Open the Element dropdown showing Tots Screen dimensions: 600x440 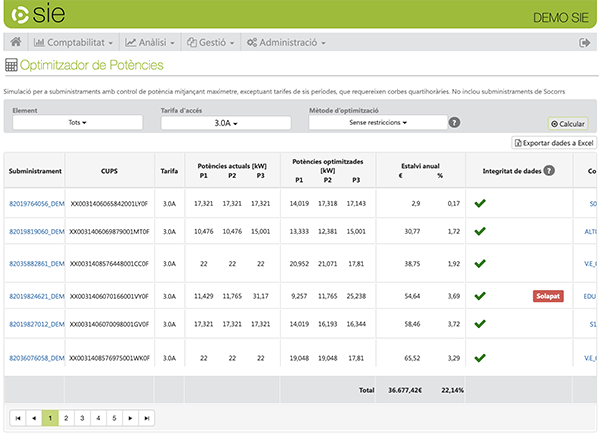tap(78, 122)
